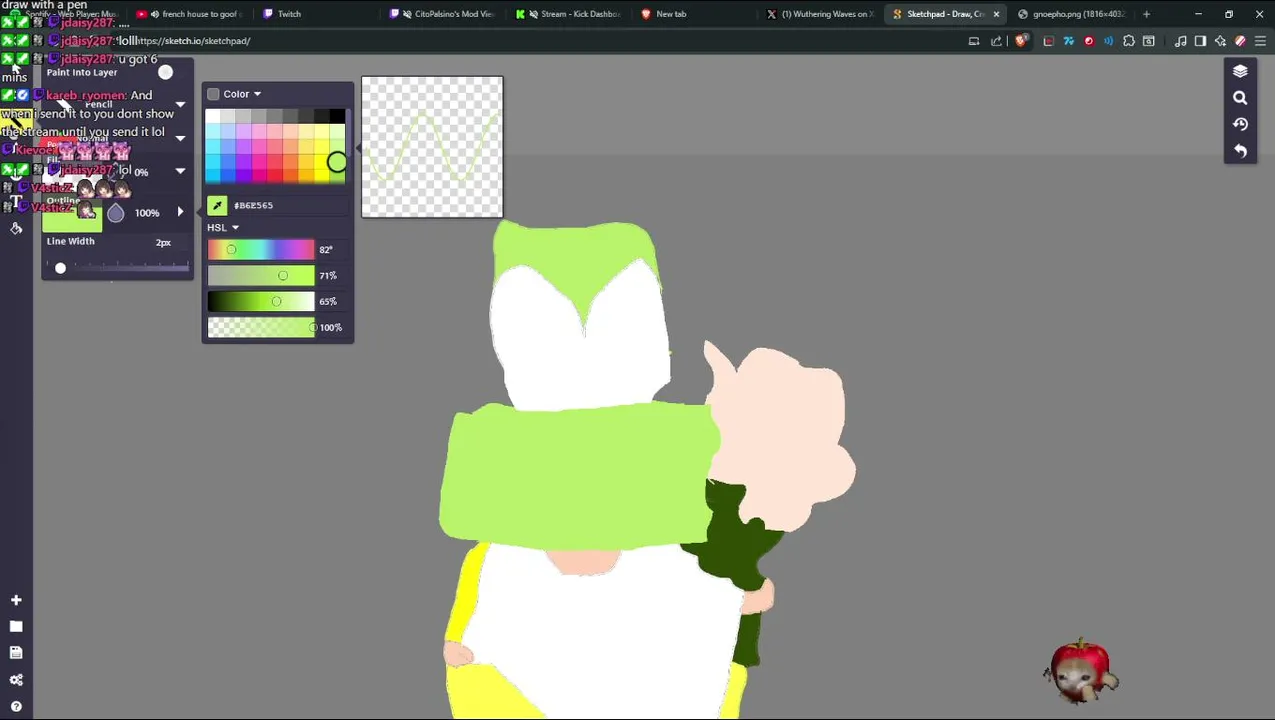Click the brush stroke preview thumbnail
The width and height of the screenshot is (1275, 720).
432,147
